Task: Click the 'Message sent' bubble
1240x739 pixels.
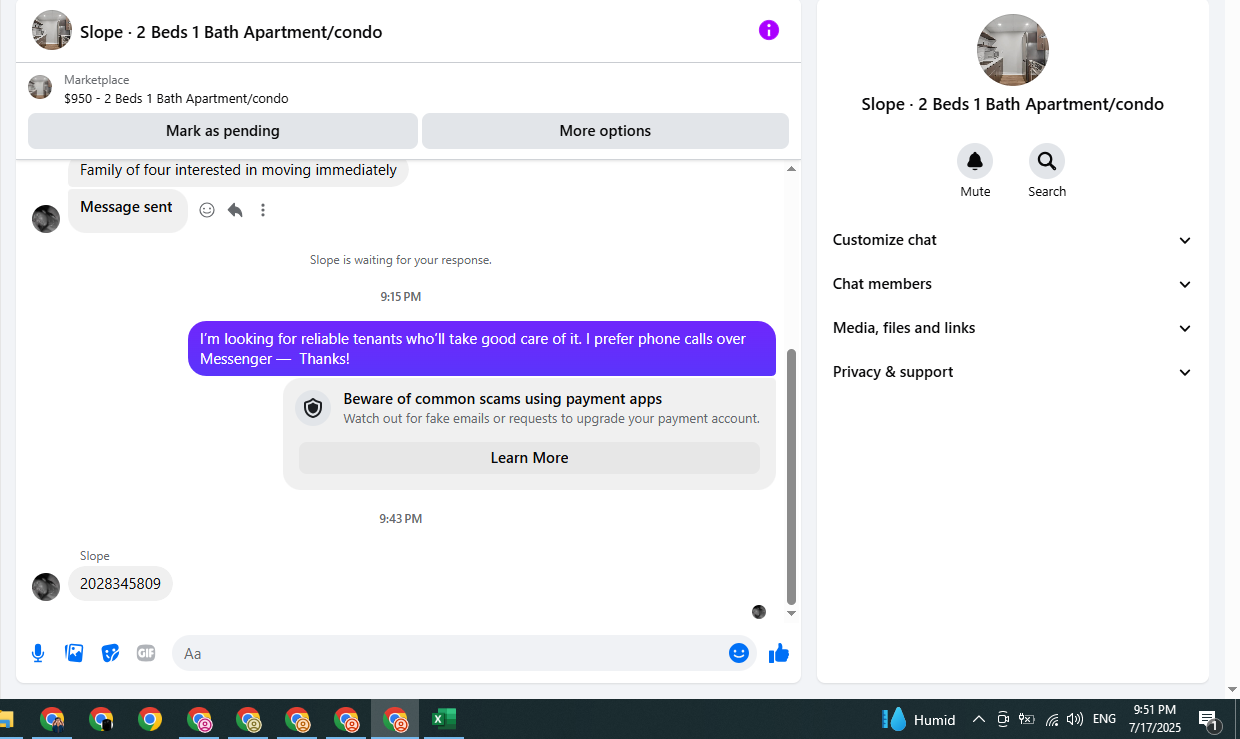Action: coord(127,210)
